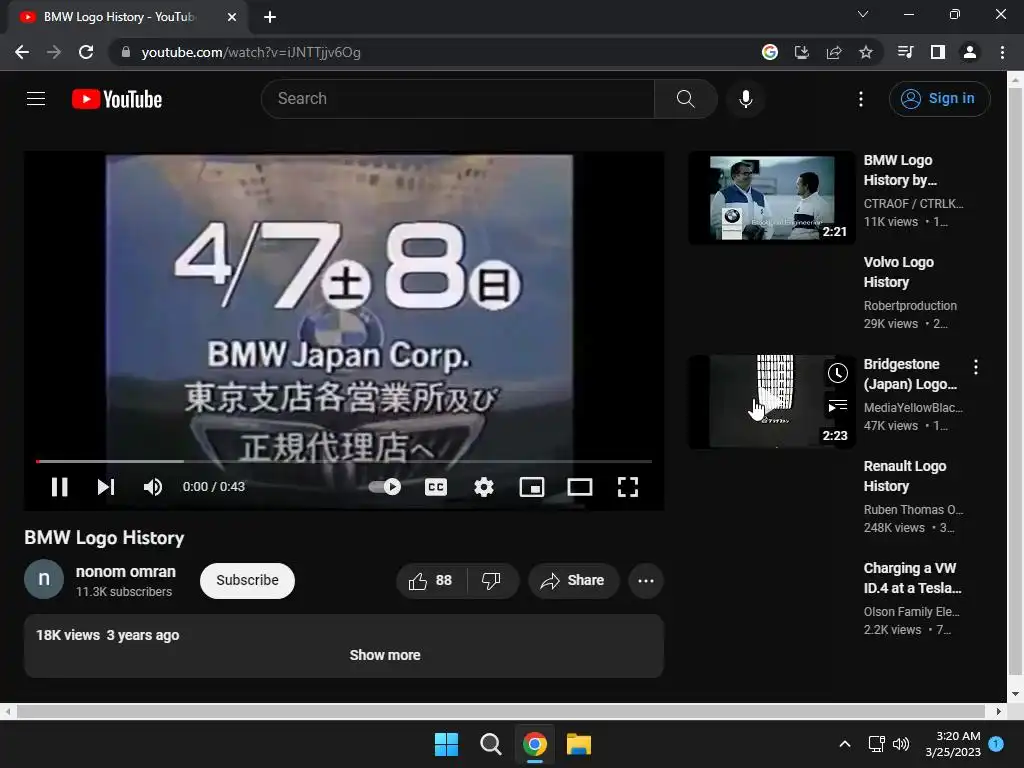Toggle closed captions CC
This screenshot has height=768, width=1024.
click(436, 487)
